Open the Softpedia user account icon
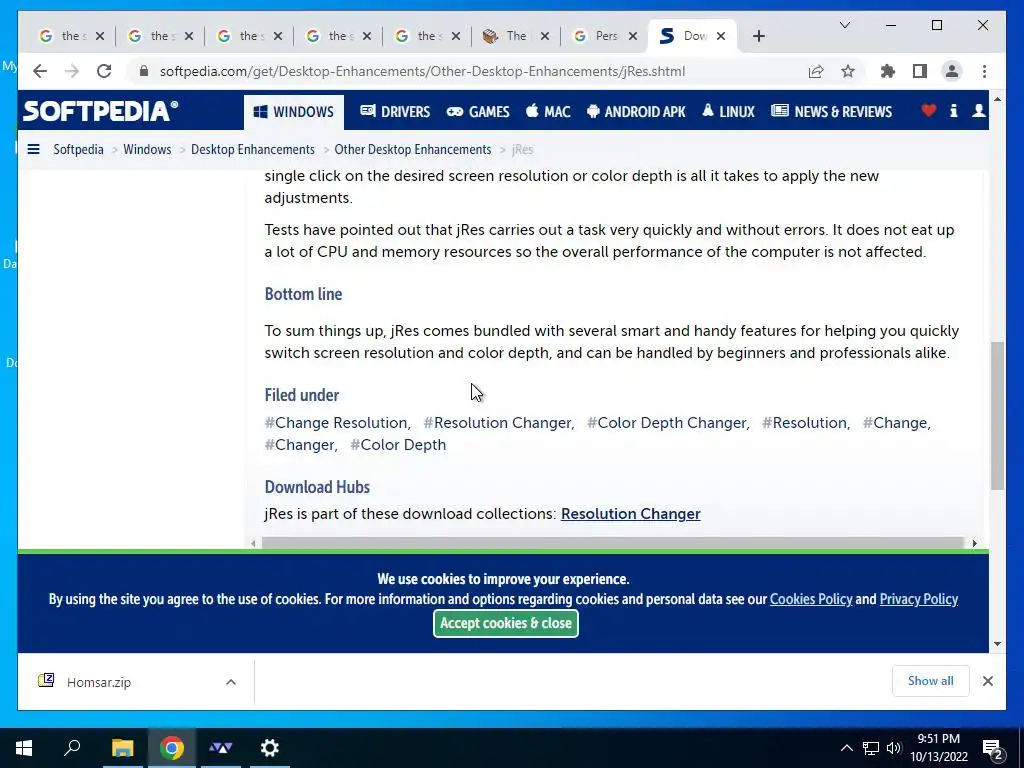 [x=978, y=111]
